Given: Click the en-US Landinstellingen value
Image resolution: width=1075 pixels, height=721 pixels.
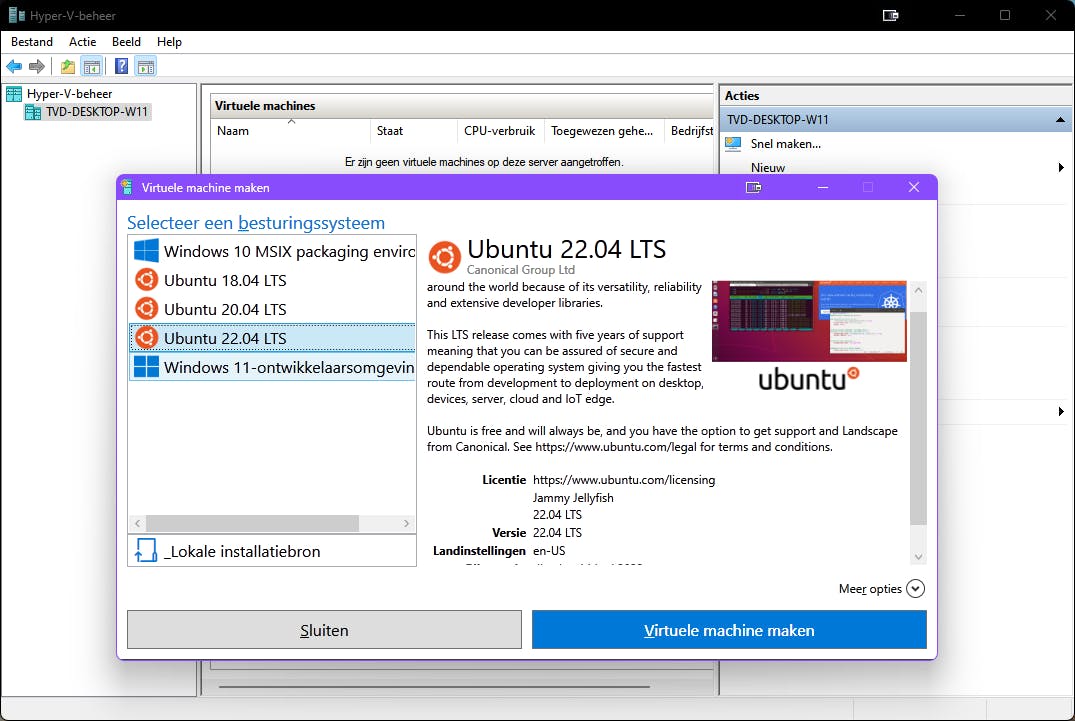Looking at the screenshot, I should click(x=549, y=550).
